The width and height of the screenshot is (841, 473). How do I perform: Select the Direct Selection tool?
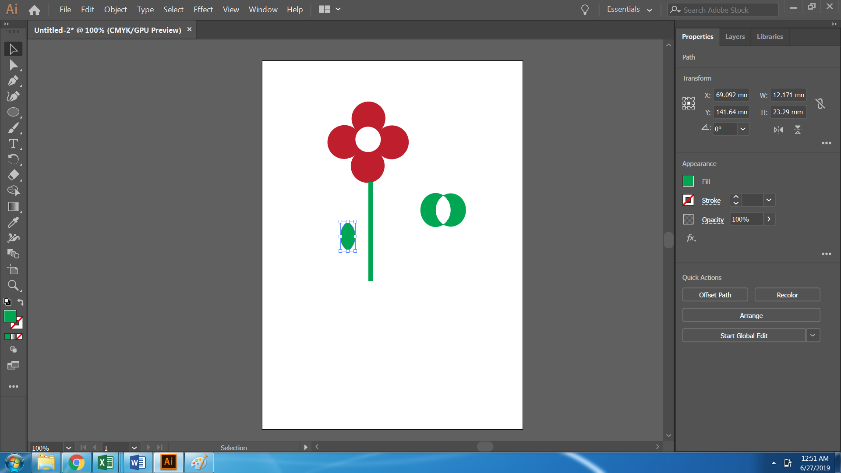[14, 65]
